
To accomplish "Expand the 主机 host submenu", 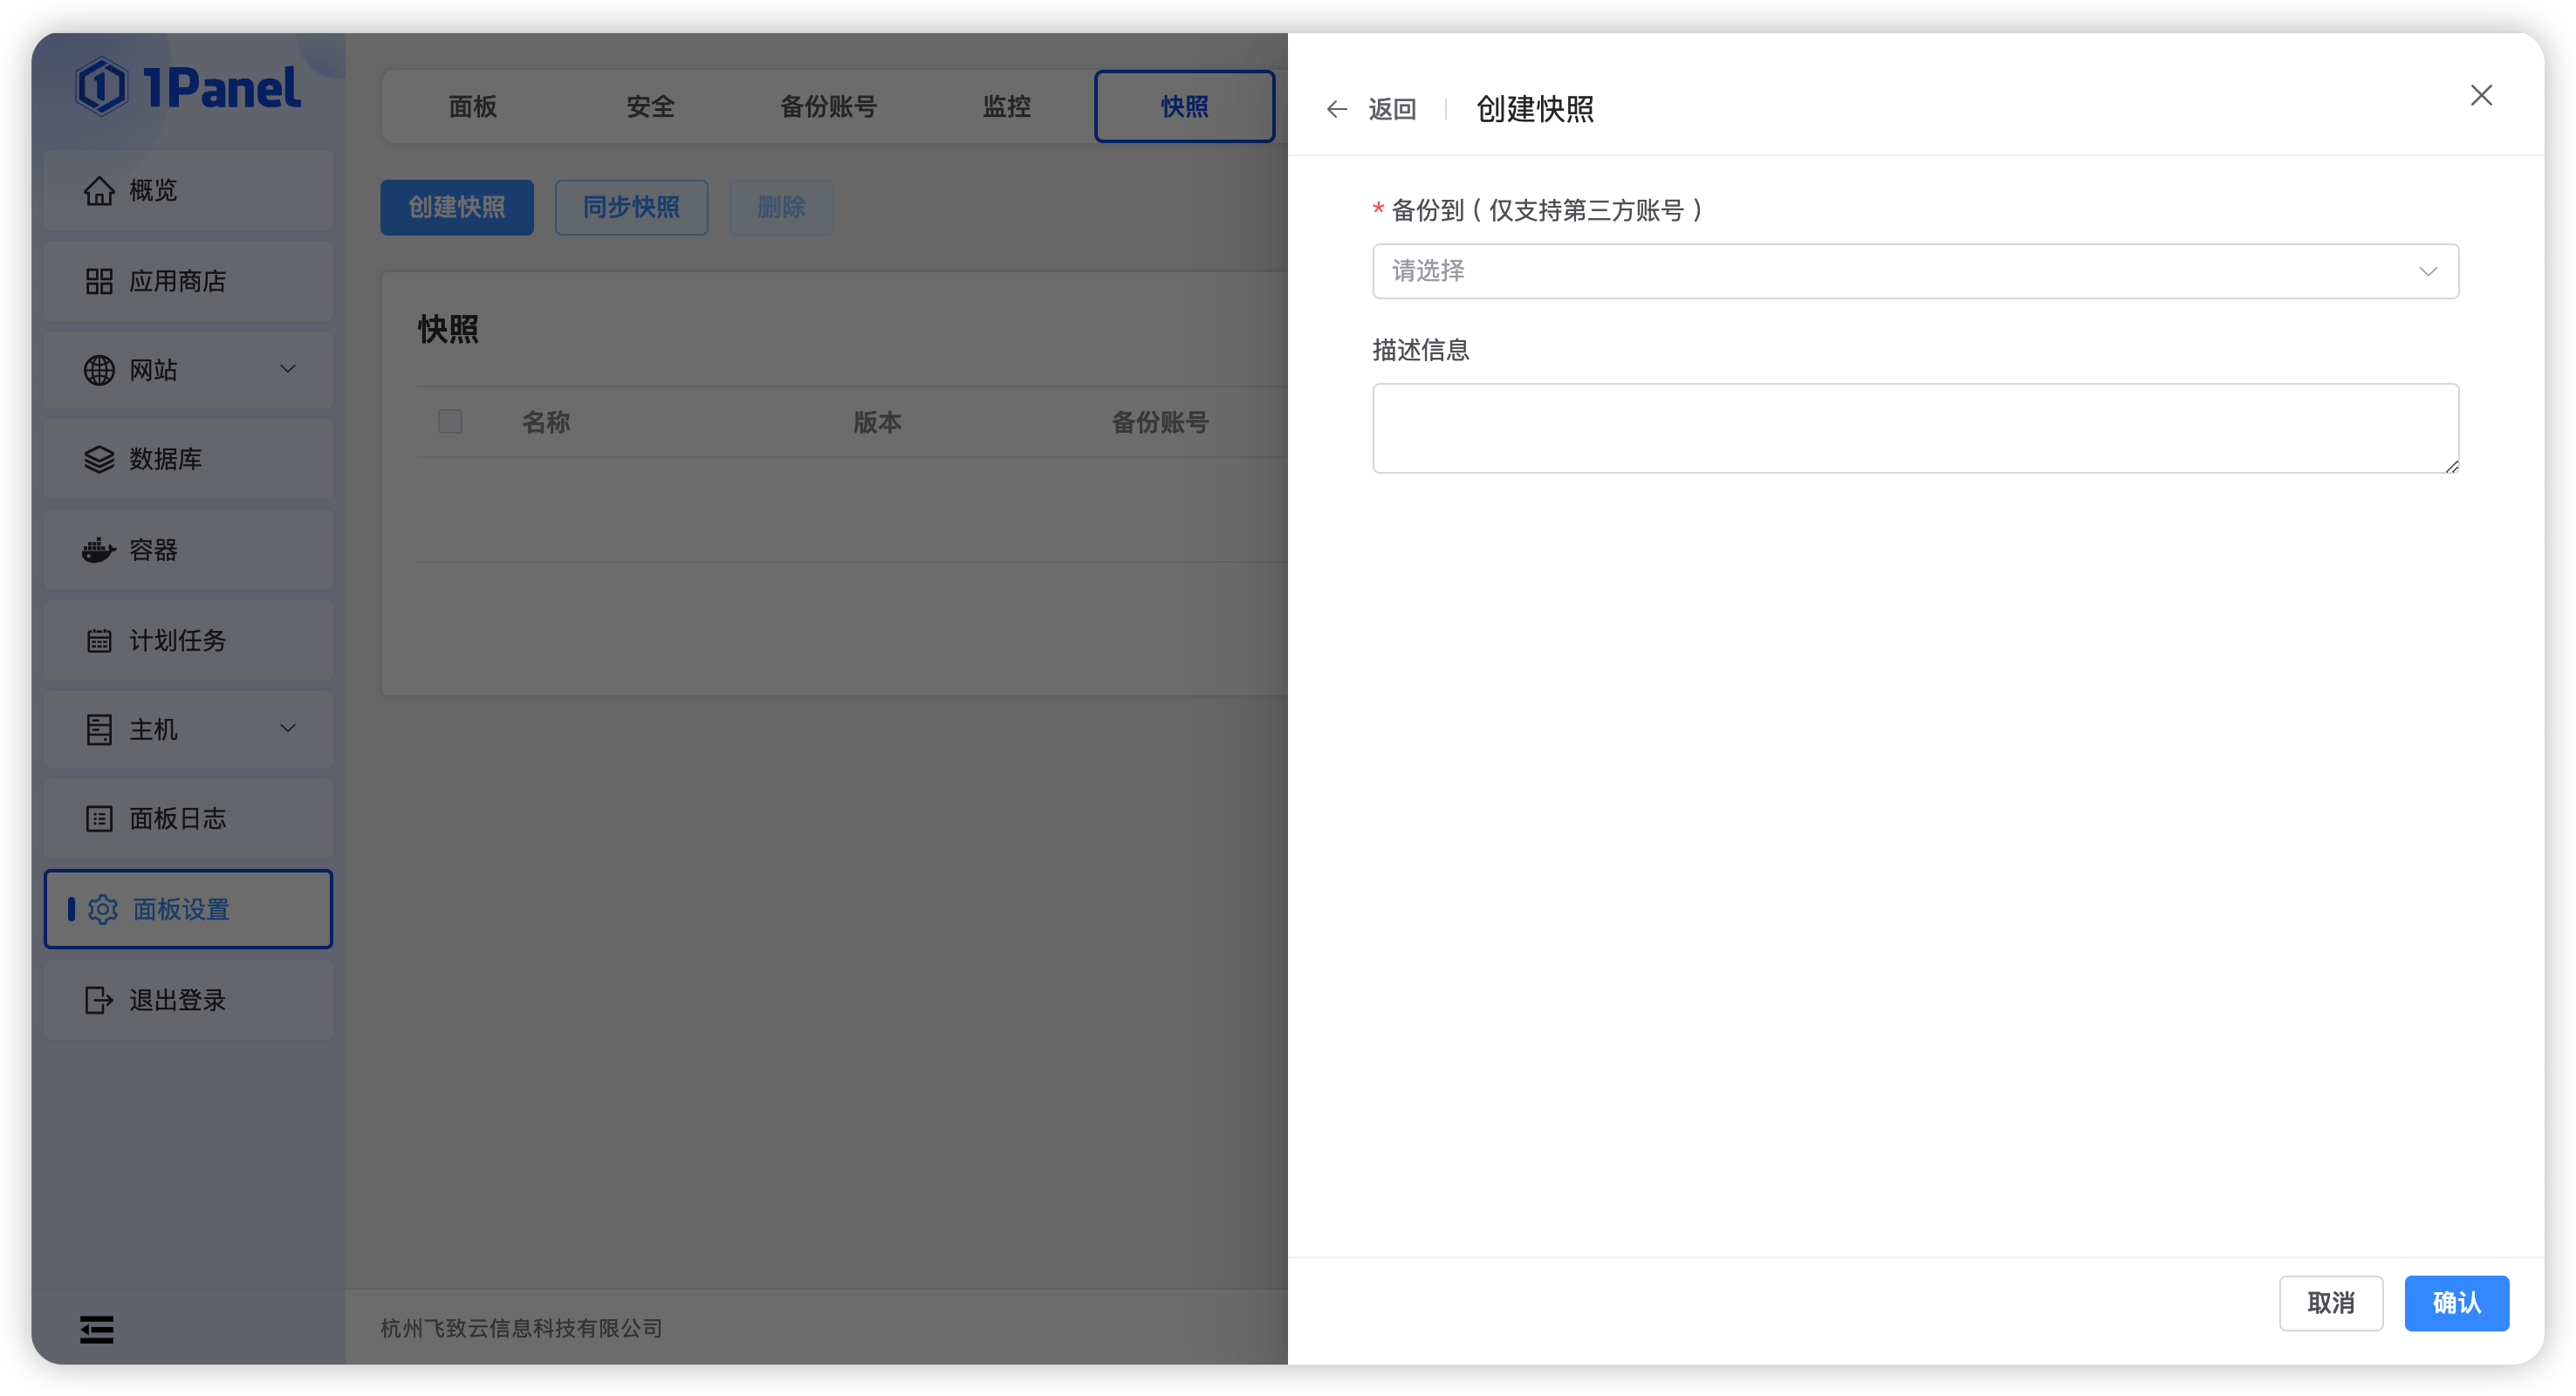I will (288, 729).
